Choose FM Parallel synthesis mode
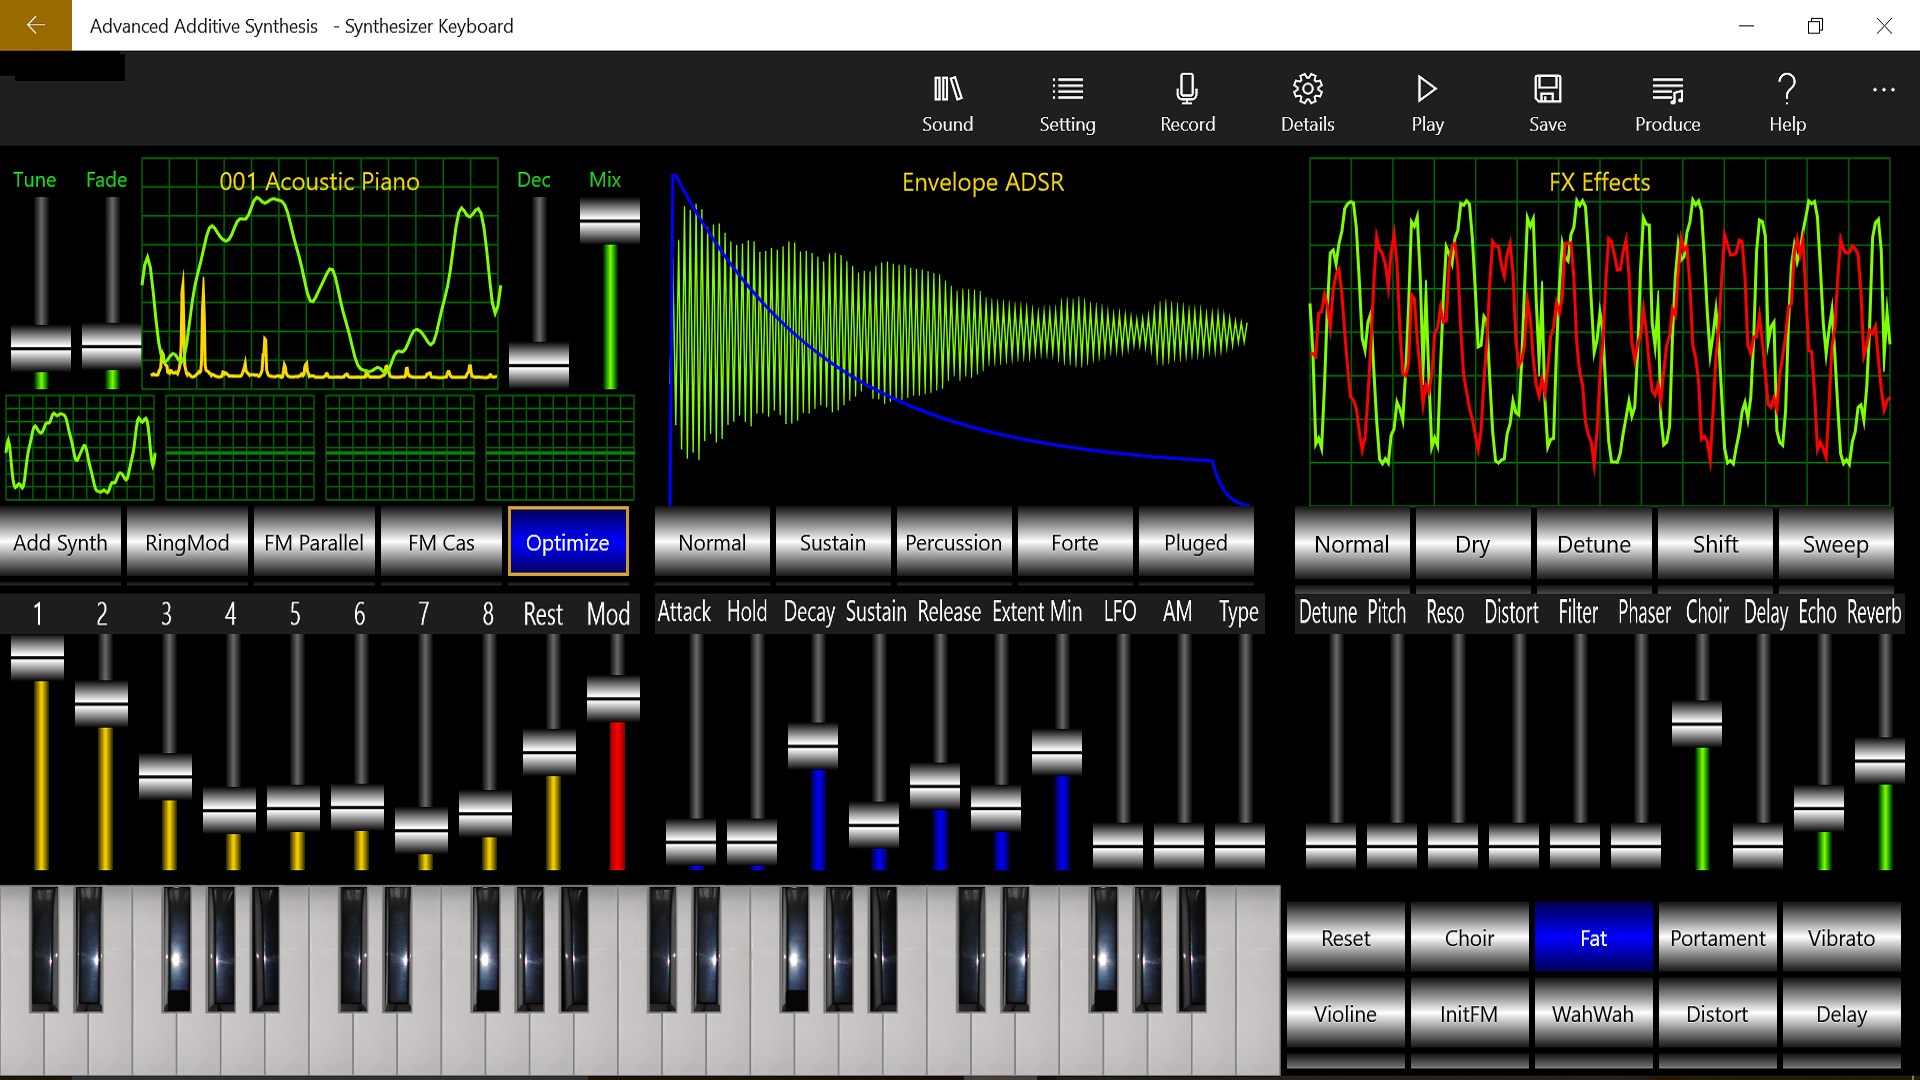The image size is (1920, 1080). pos(314,543)
